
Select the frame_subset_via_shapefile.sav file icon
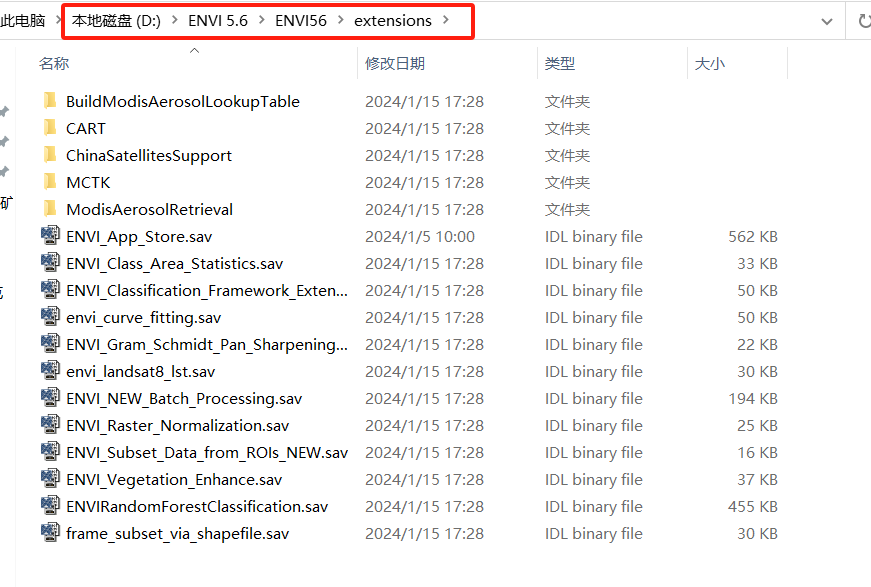tap(50, 533)
